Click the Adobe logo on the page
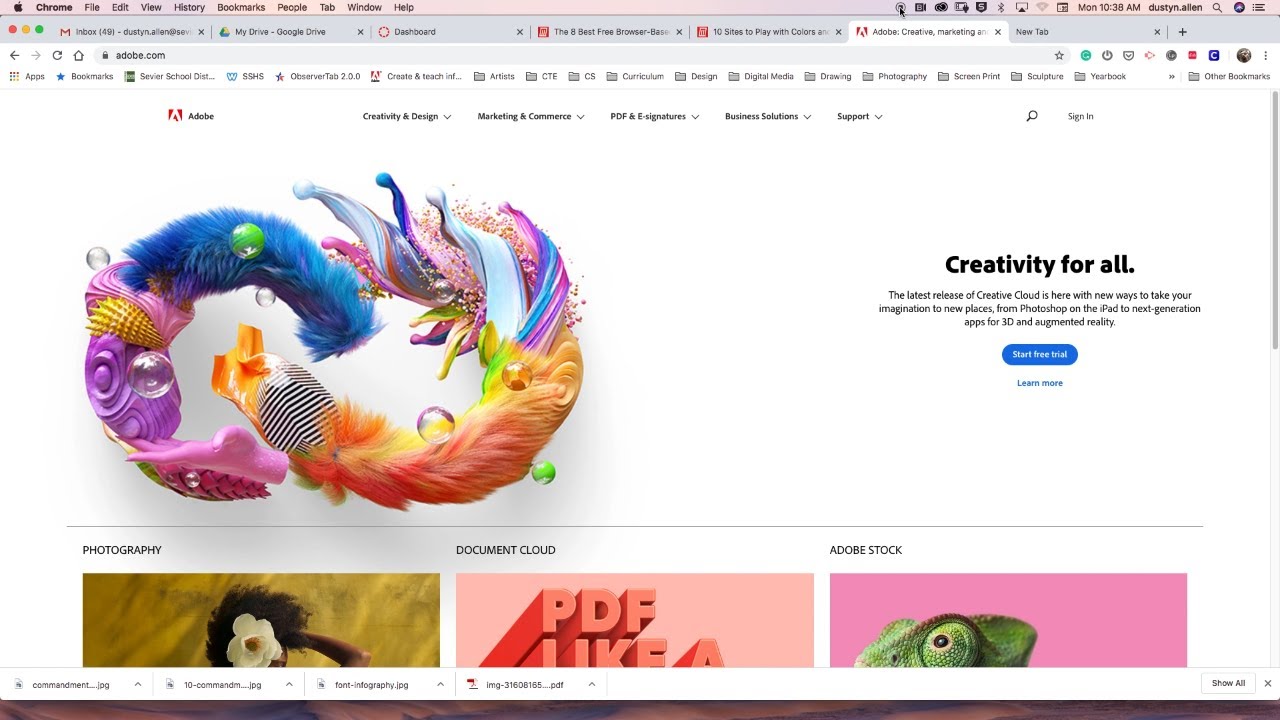 (191, 116)
